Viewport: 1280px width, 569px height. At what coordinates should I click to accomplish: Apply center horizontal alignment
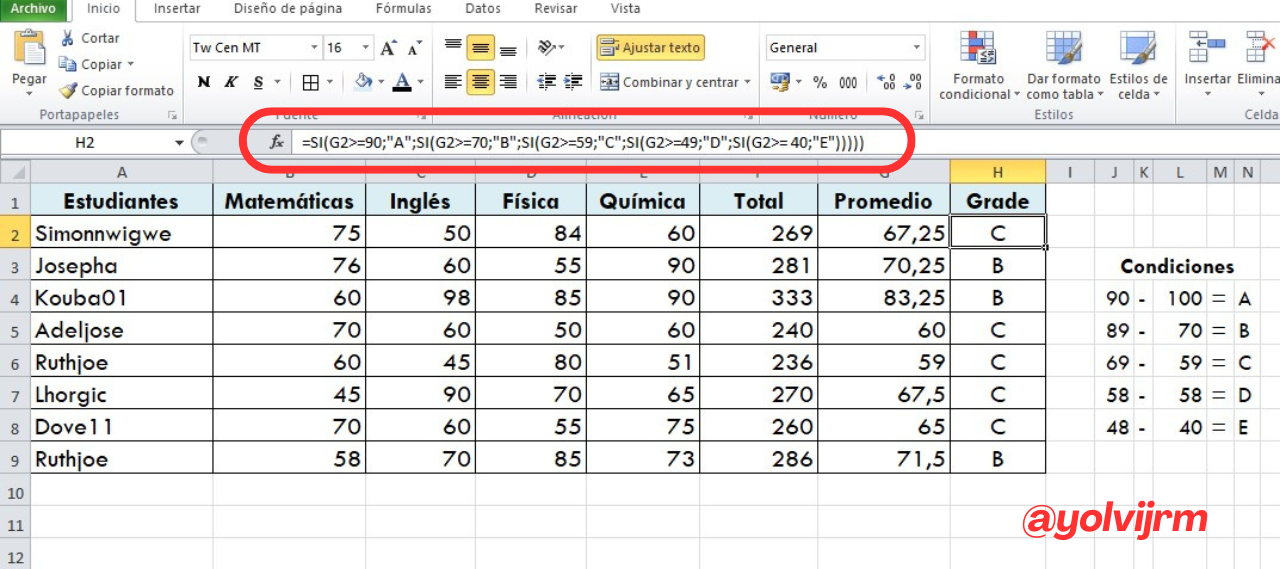click(x=481, y=82)
